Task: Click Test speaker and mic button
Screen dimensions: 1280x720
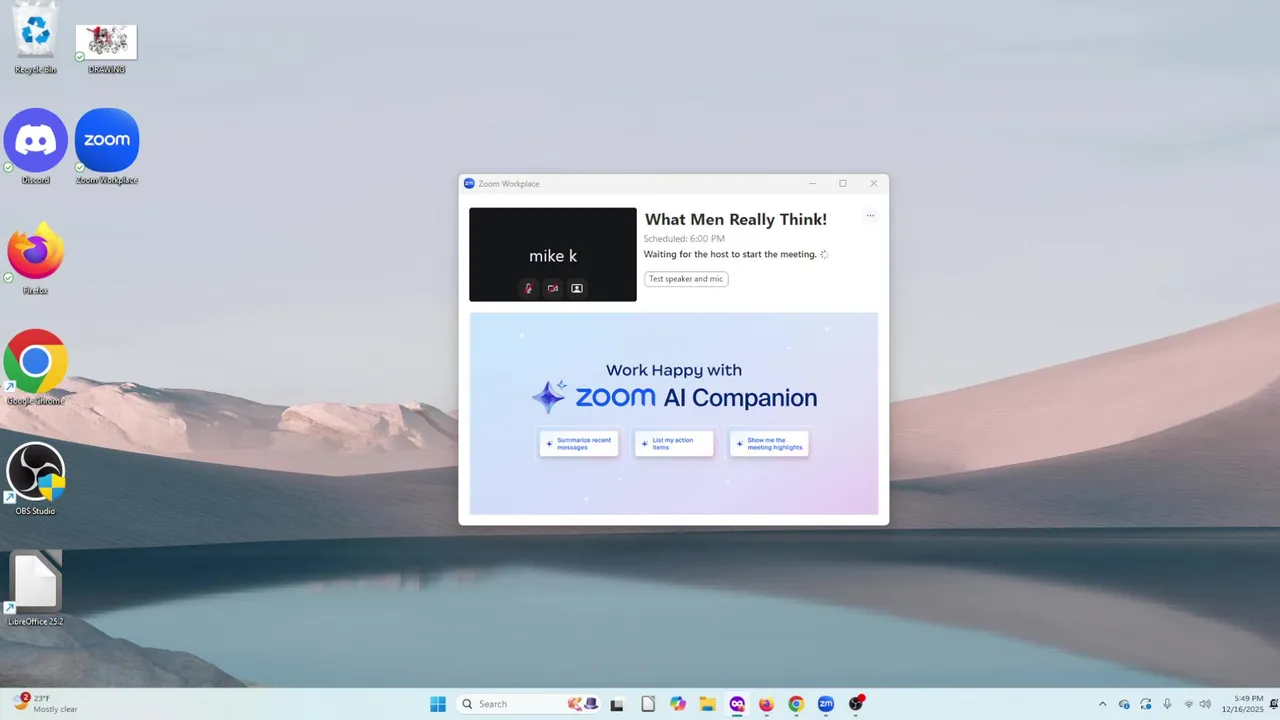Action: (686, 279)
